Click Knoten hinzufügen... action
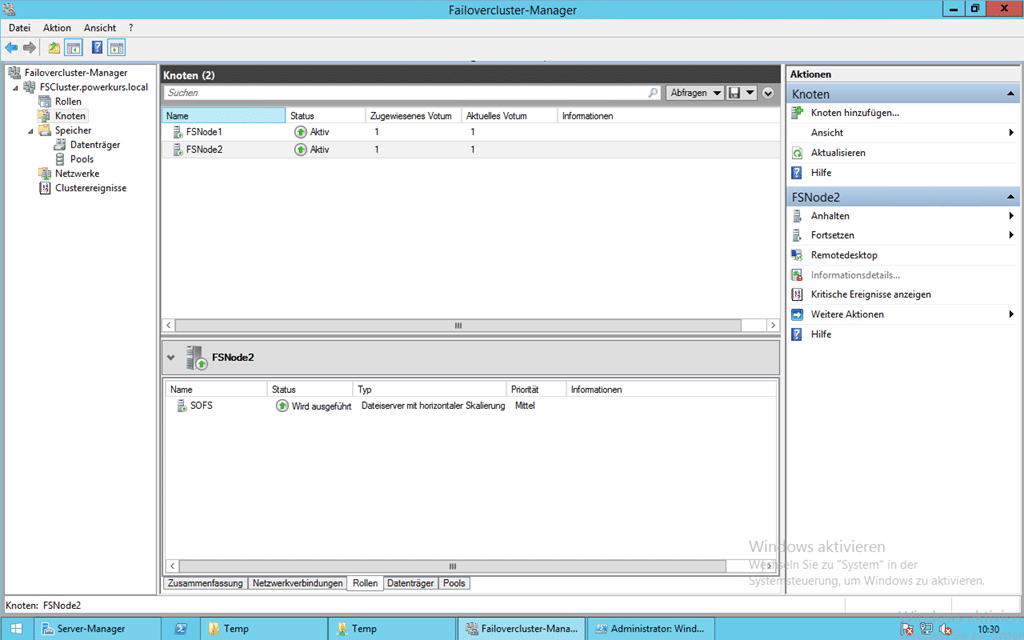Viewport: 1024px width, 640px height. [855, 113]
